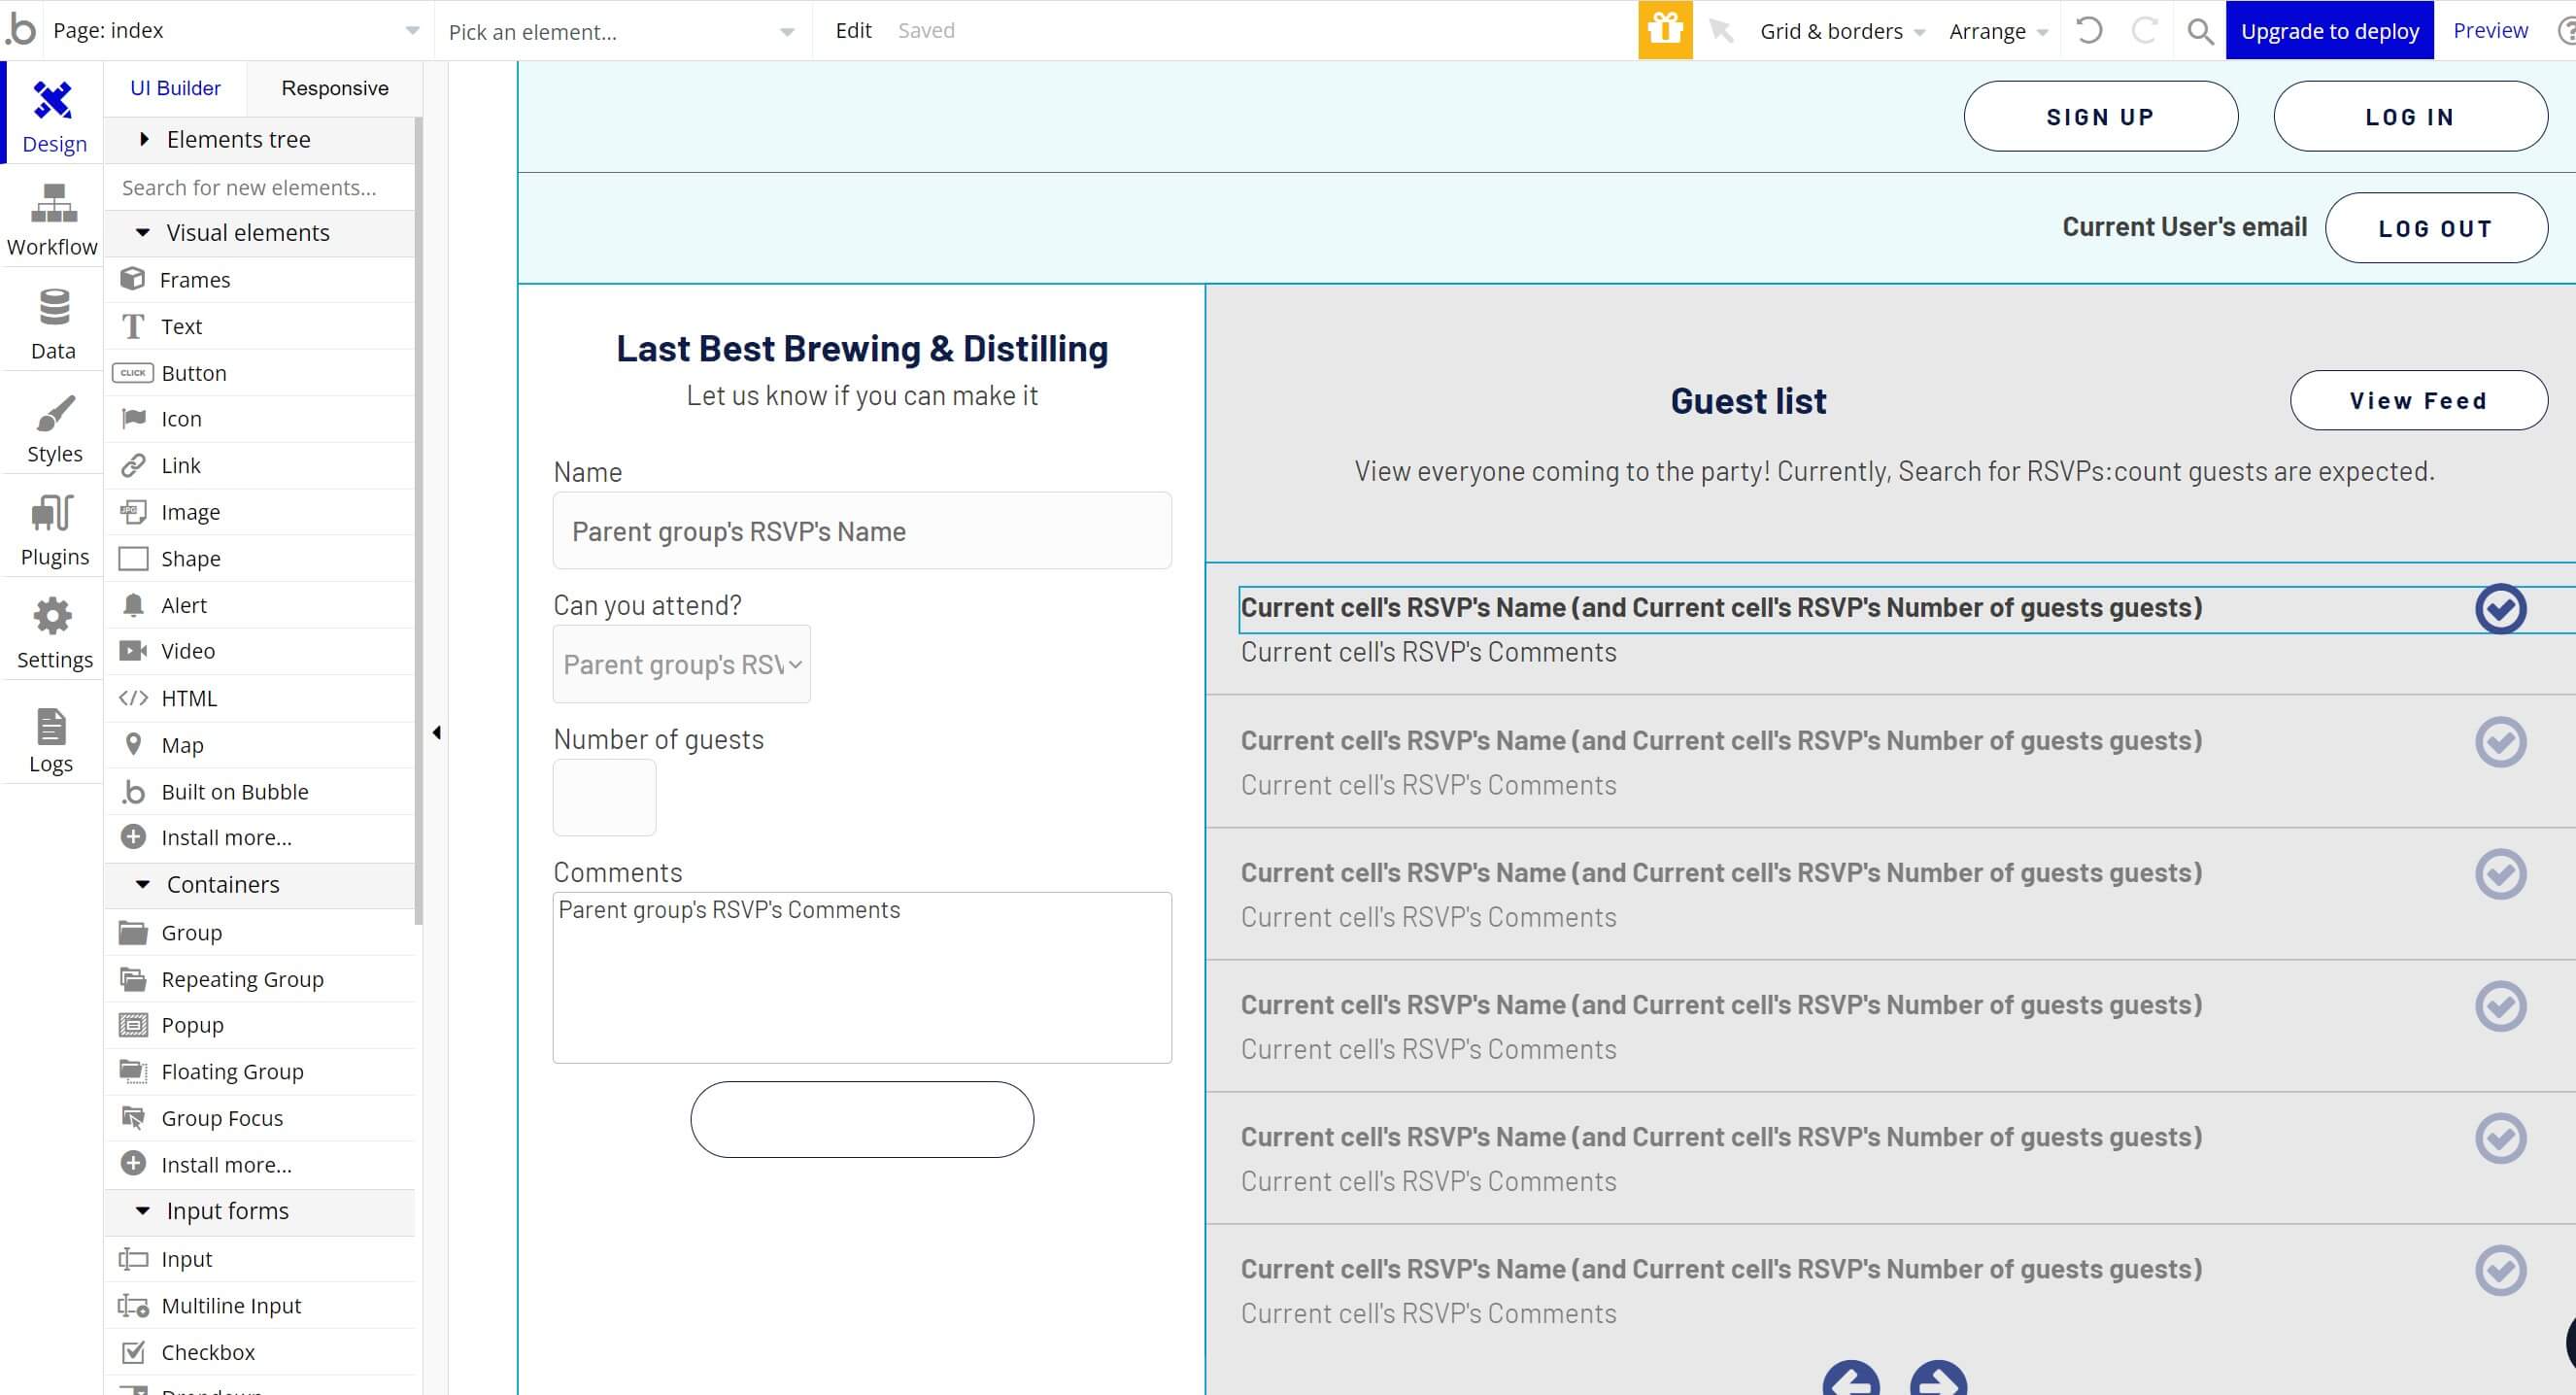Click the Preview link
The width and height of the screenshot is (2576, 1395).
2490,30
